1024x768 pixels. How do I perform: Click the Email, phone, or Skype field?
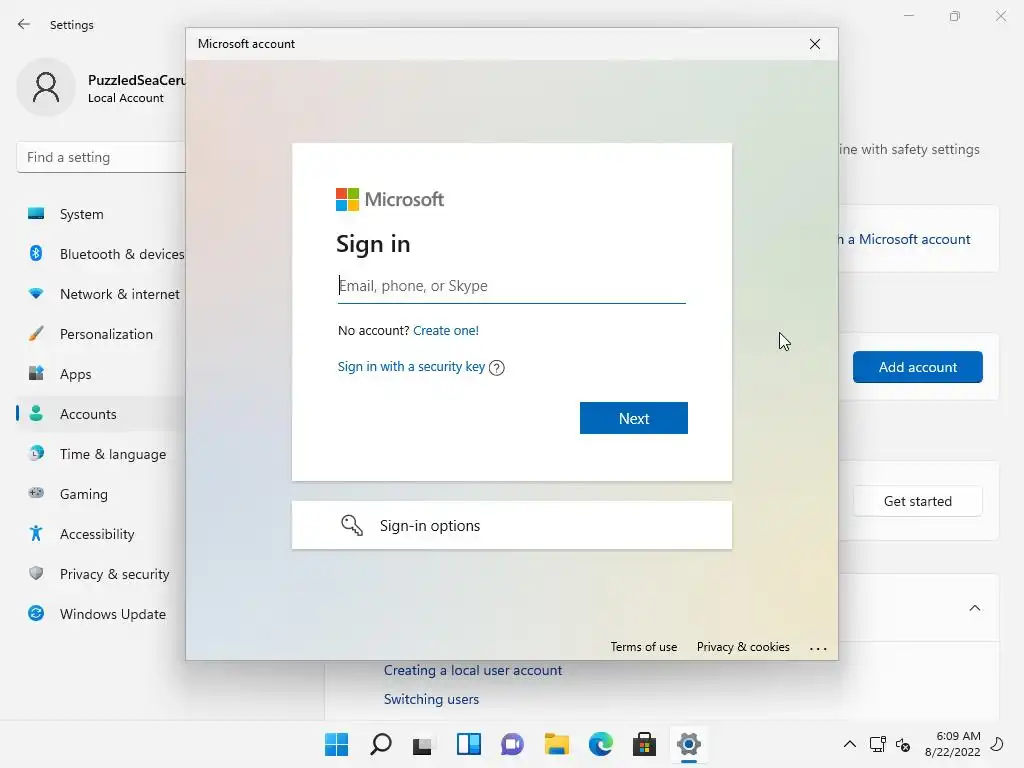(x=511, y=286)
